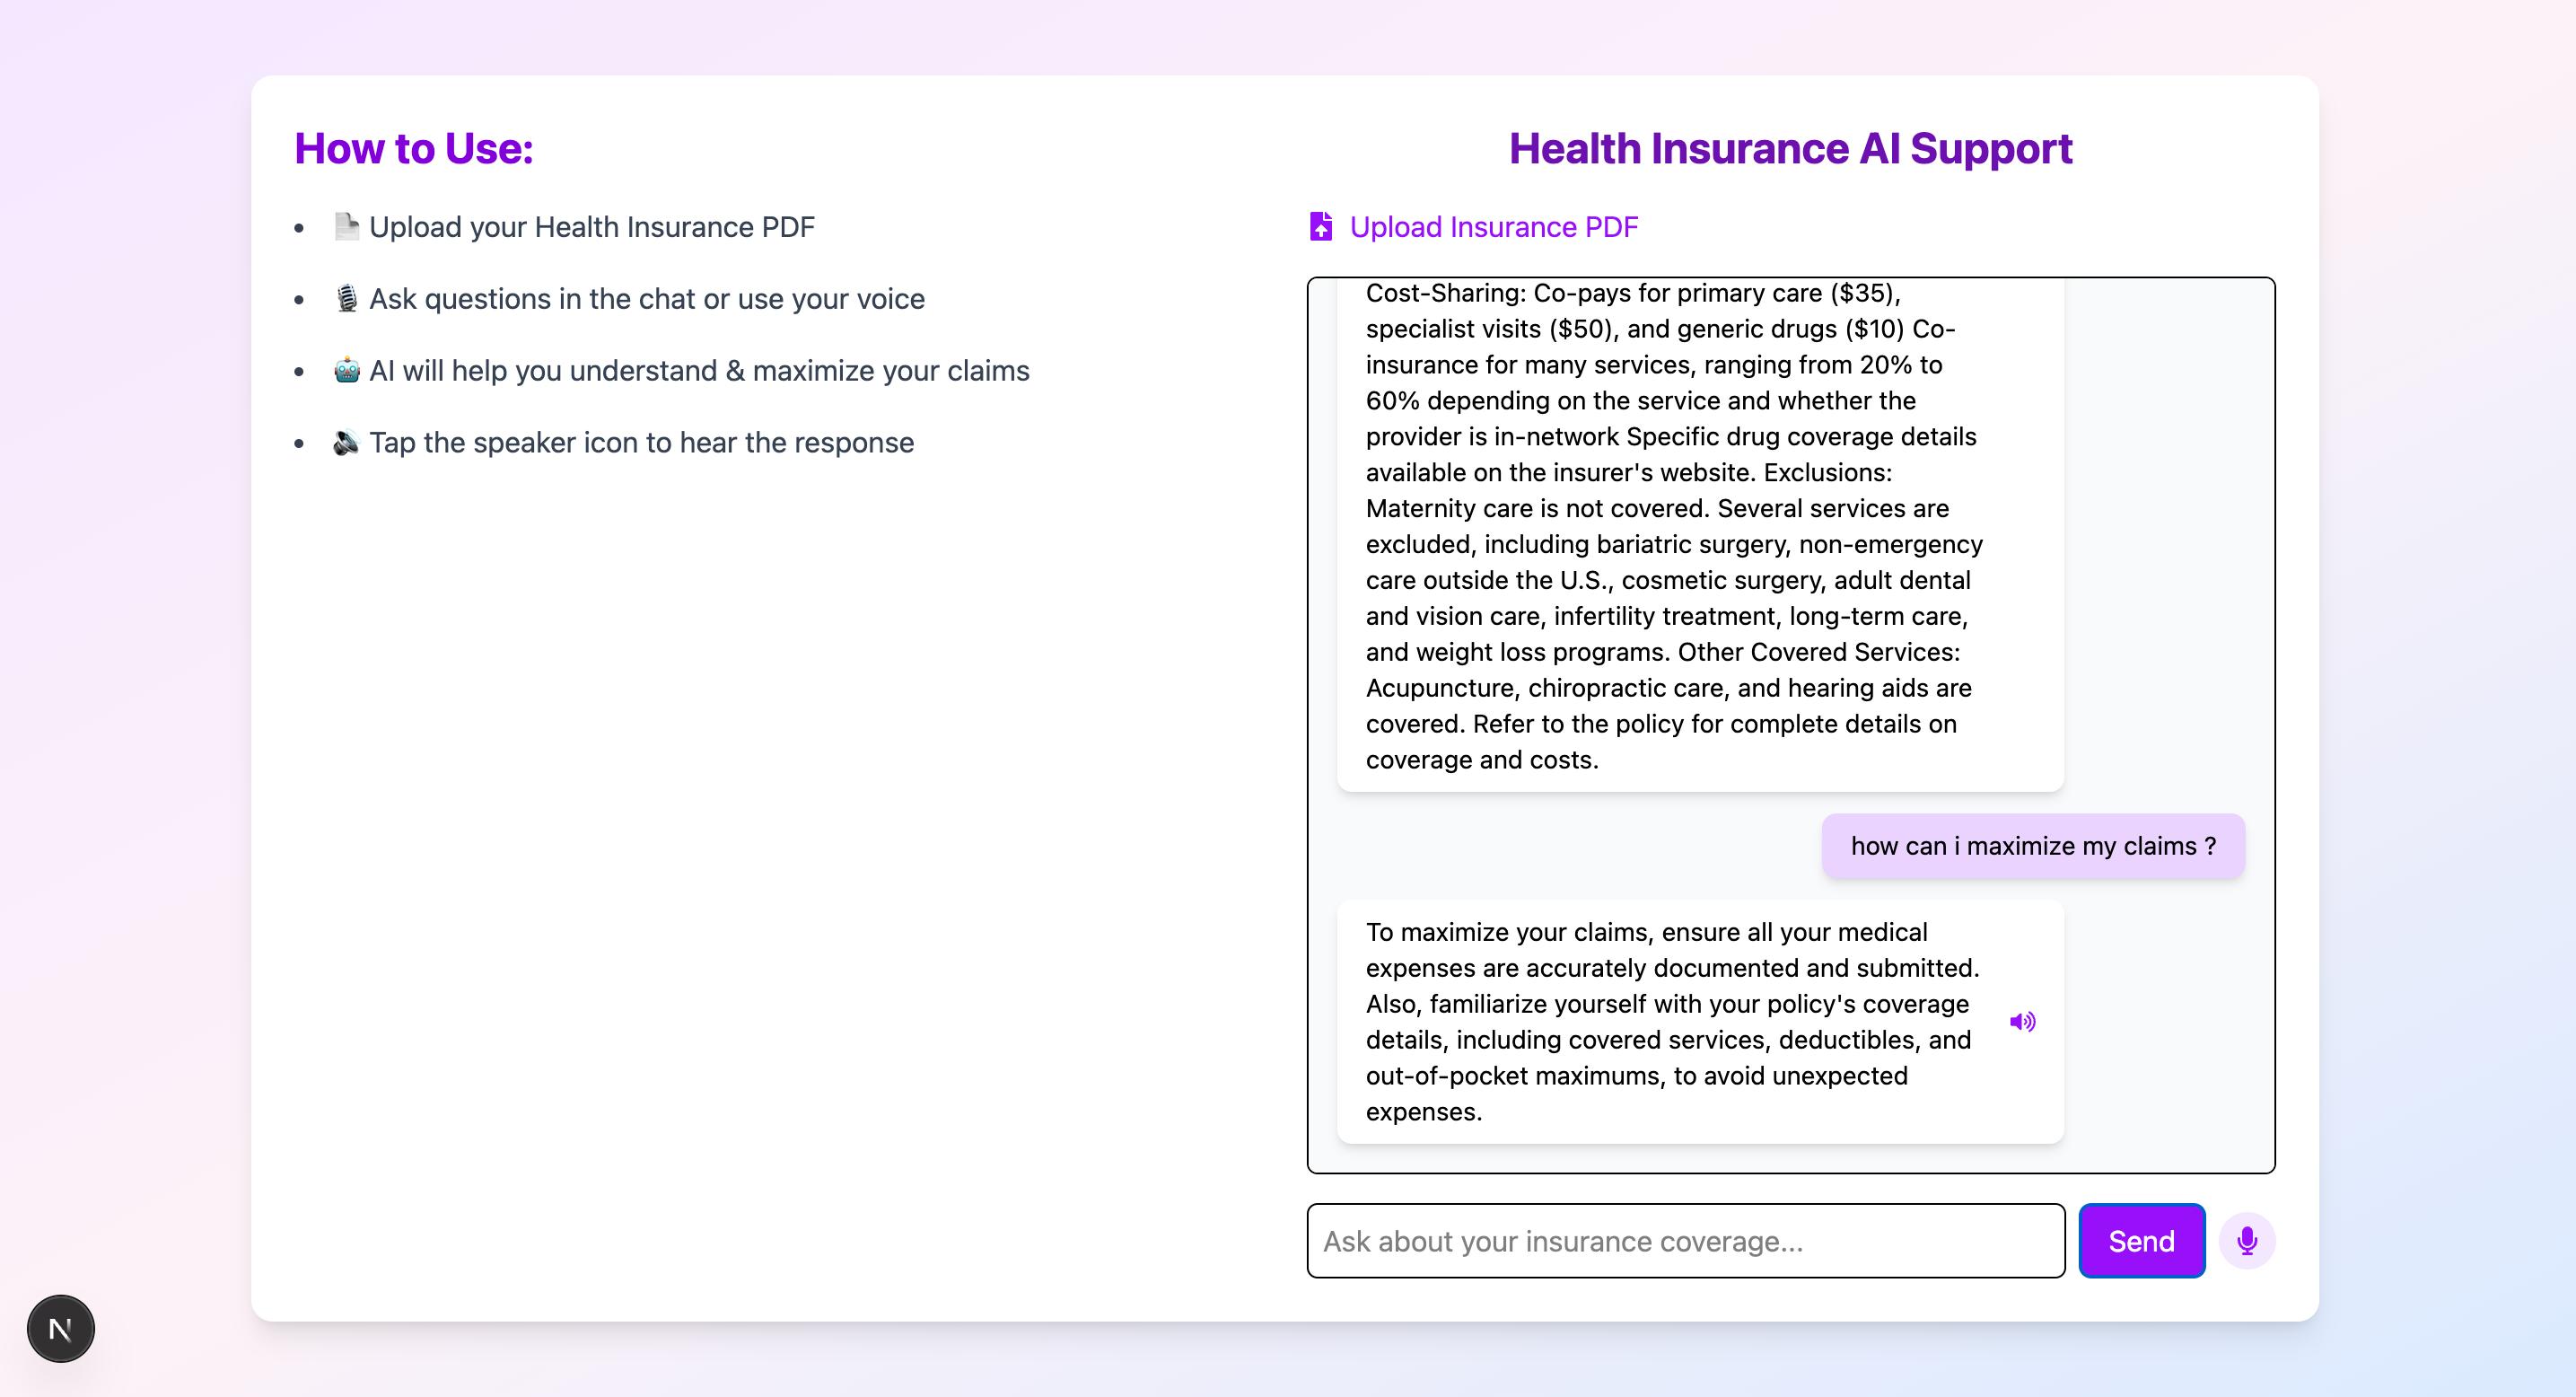Click 'Ask questions in the chat' instruction
Viewport: 2576px width, 1397px height.
647,299
